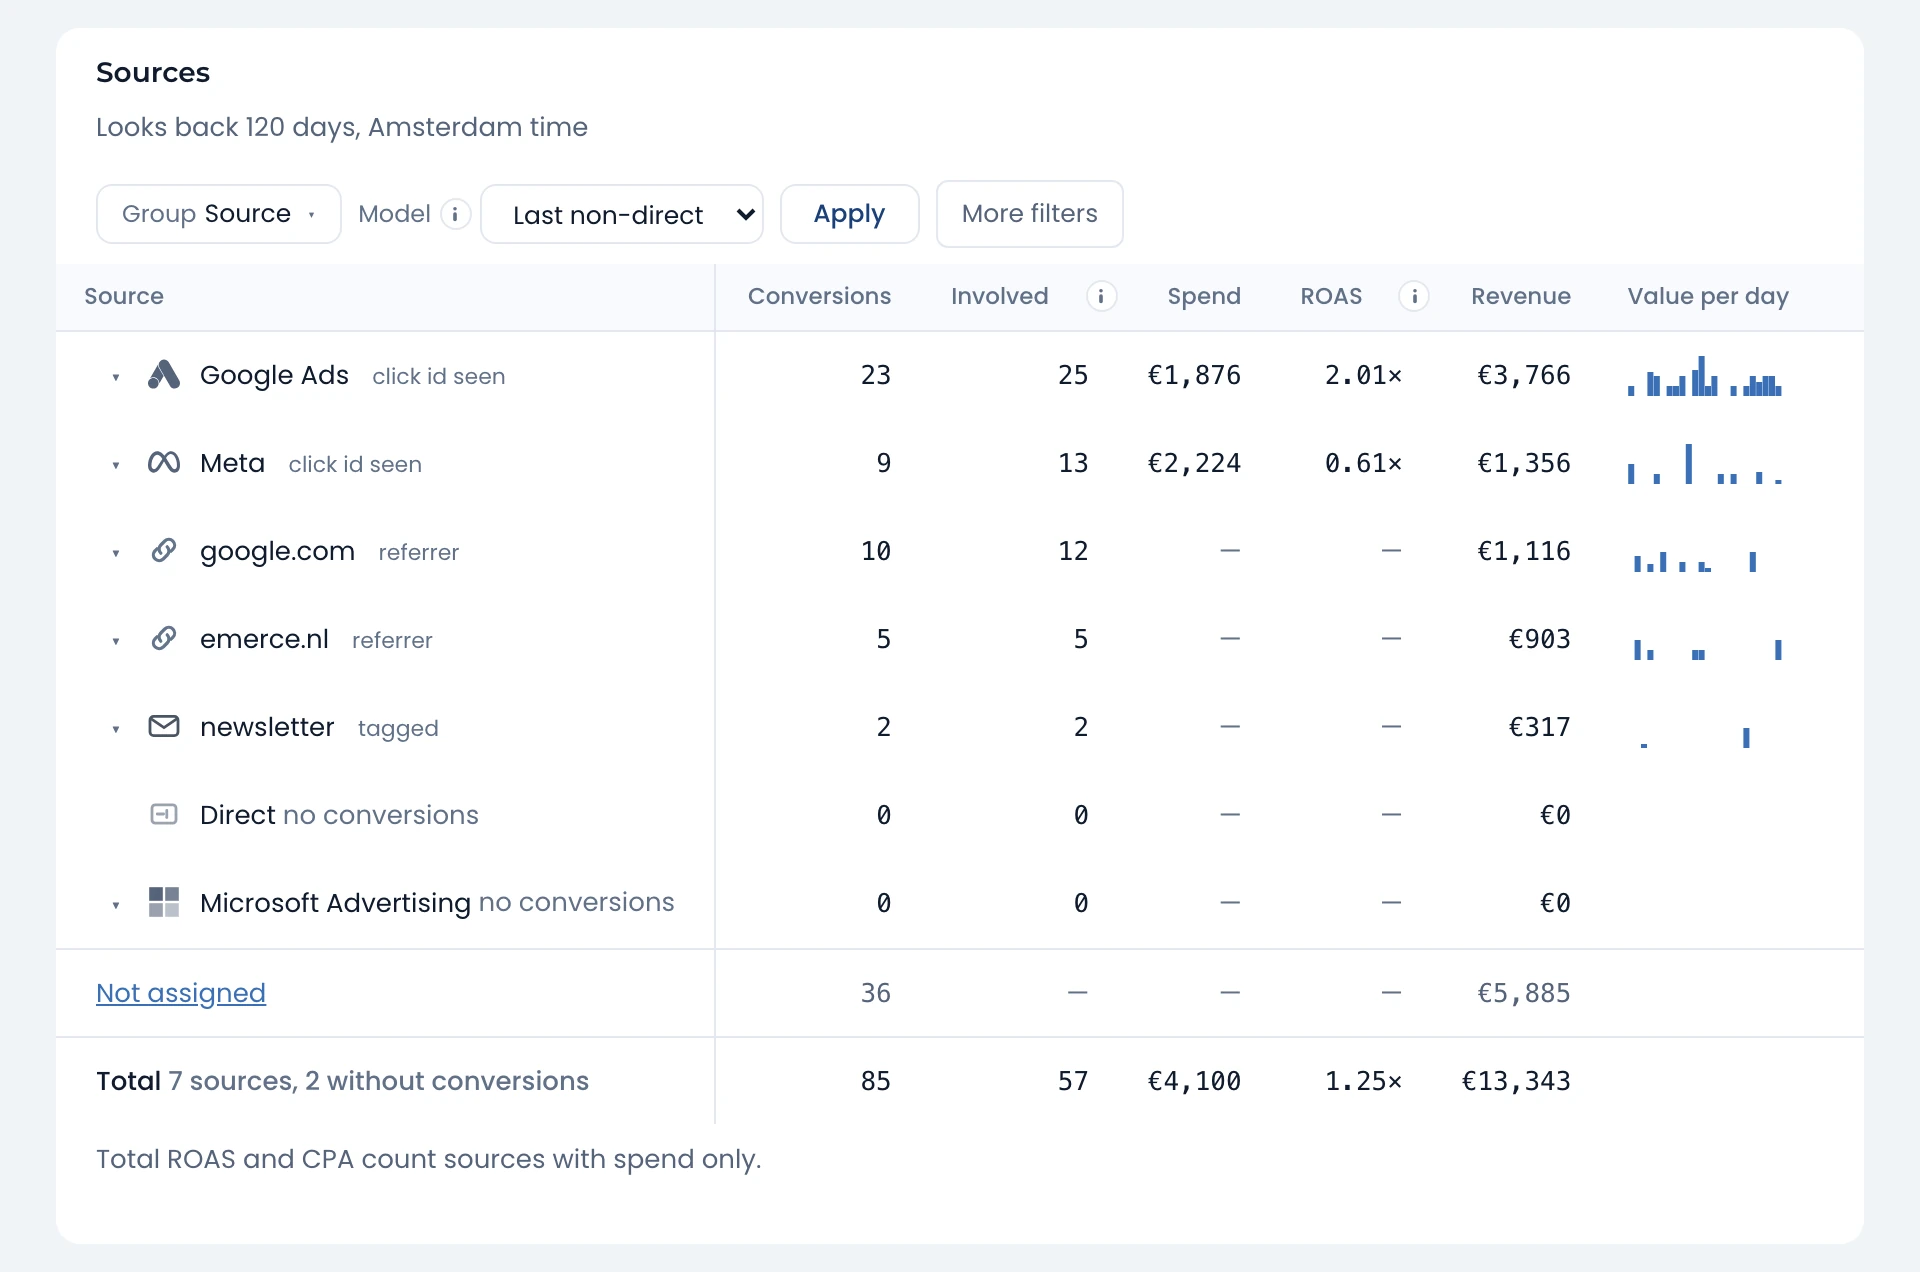Click the Meta infinity logo icon
Image resolution: width=1920 pixels, height=1272 pixels.
tap(164, 462)
